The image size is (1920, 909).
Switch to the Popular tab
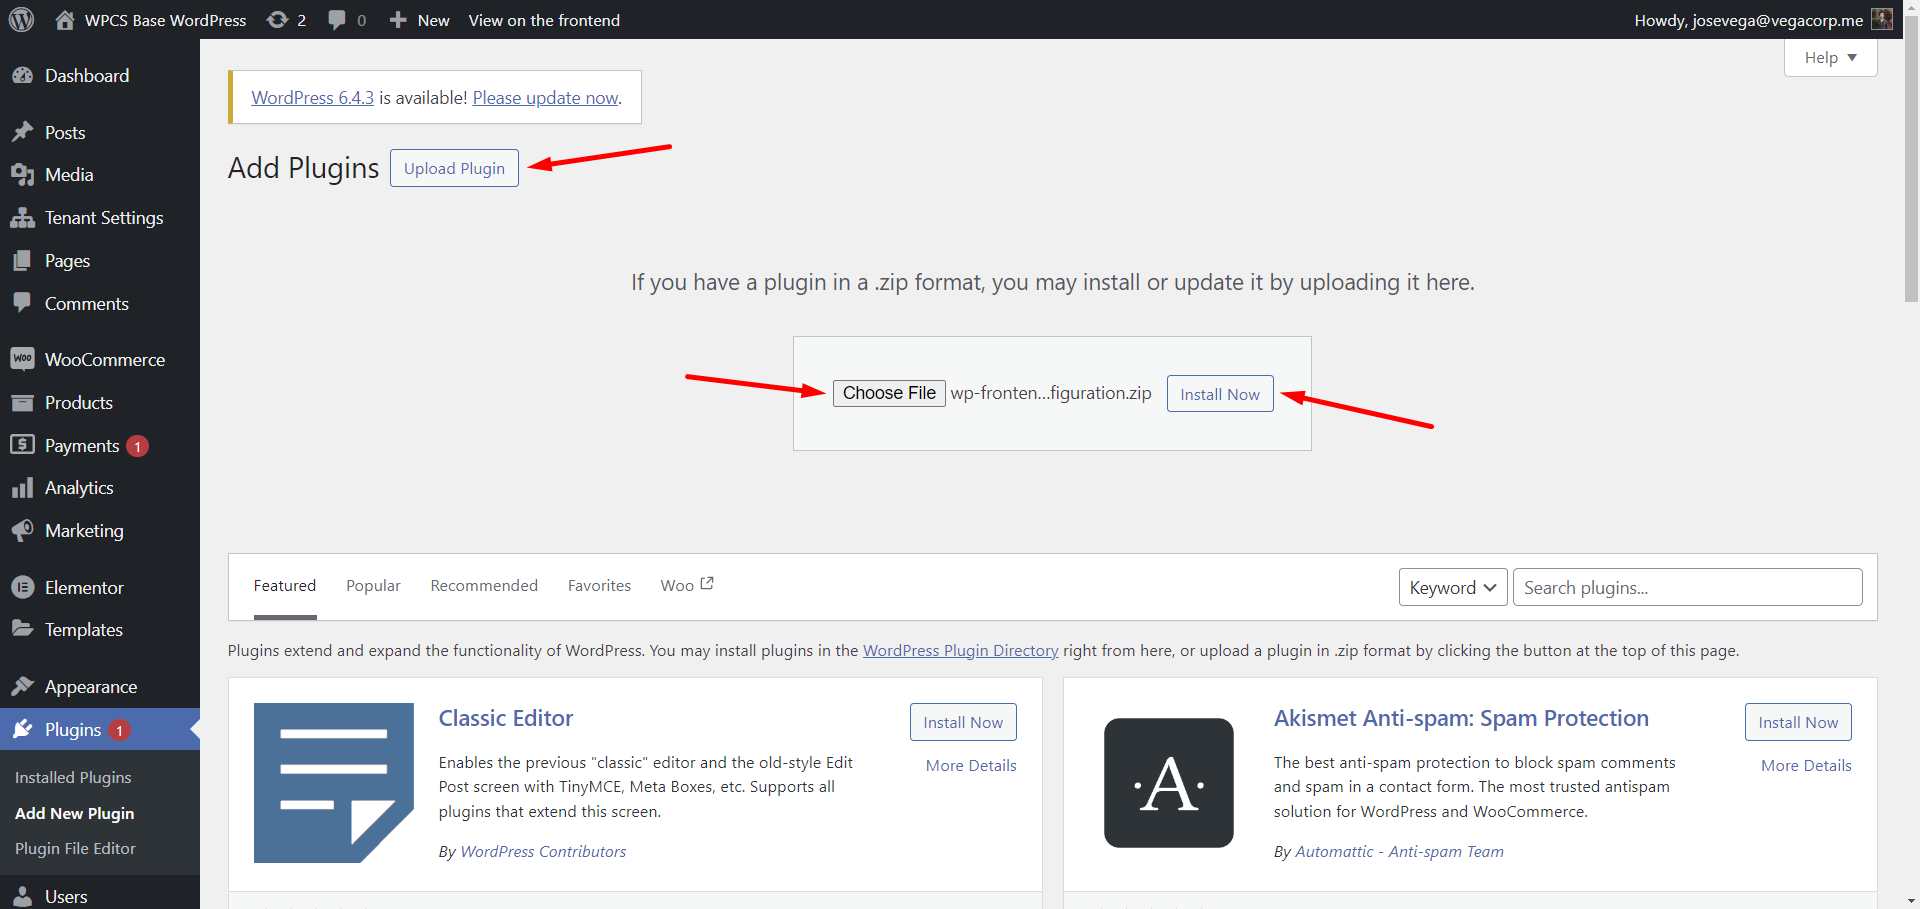[x=373, y=586]
